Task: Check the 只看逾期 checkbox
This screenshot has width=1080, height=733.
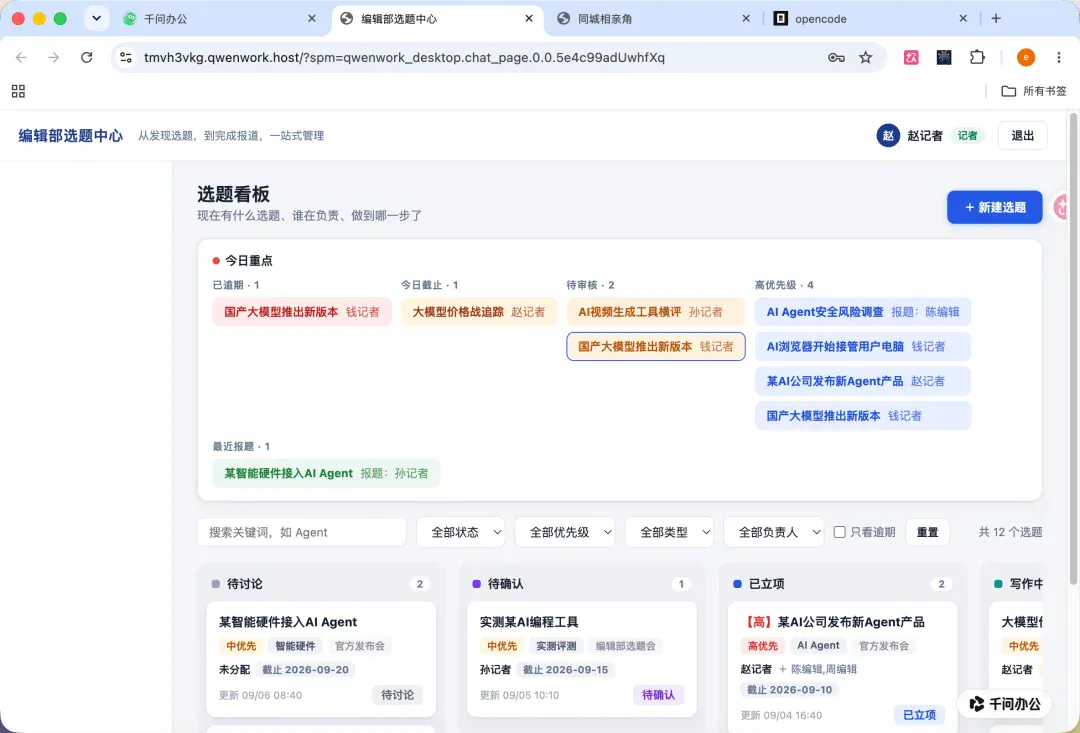Action: point(839,532)
